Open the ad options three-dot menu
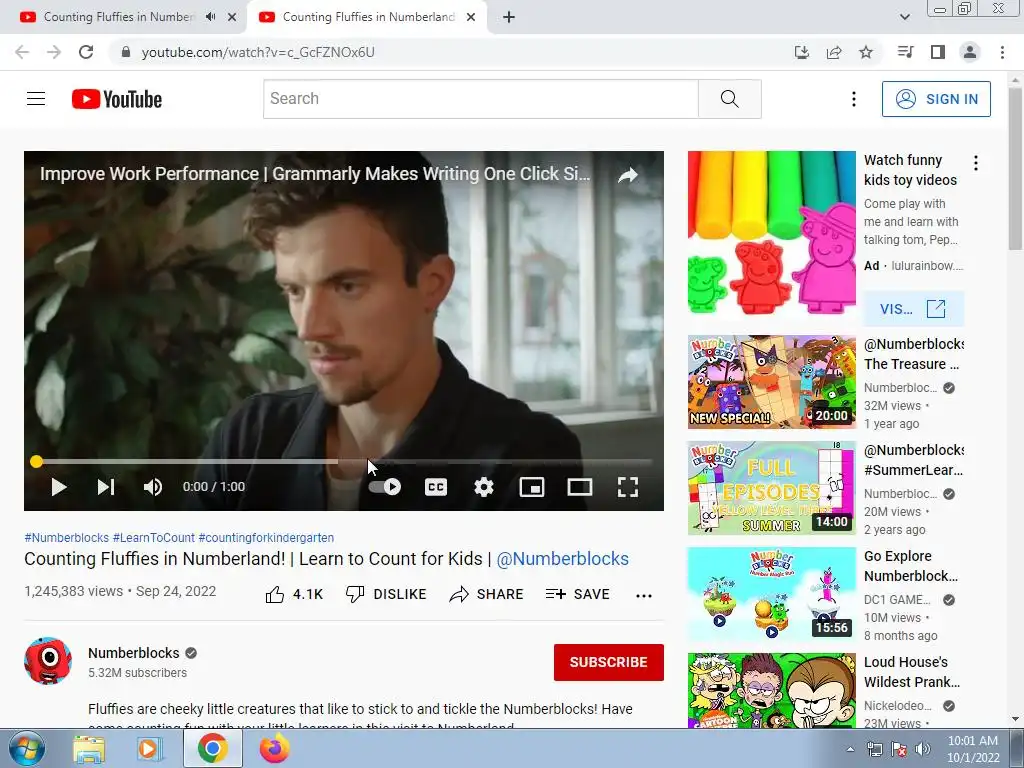Screen dimensions: 1024x768 point(976,163)
